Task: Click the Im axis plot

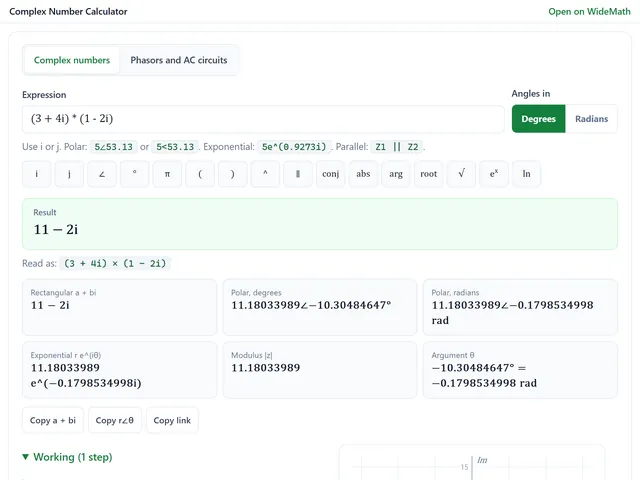Action: click(x=471, y=462)
